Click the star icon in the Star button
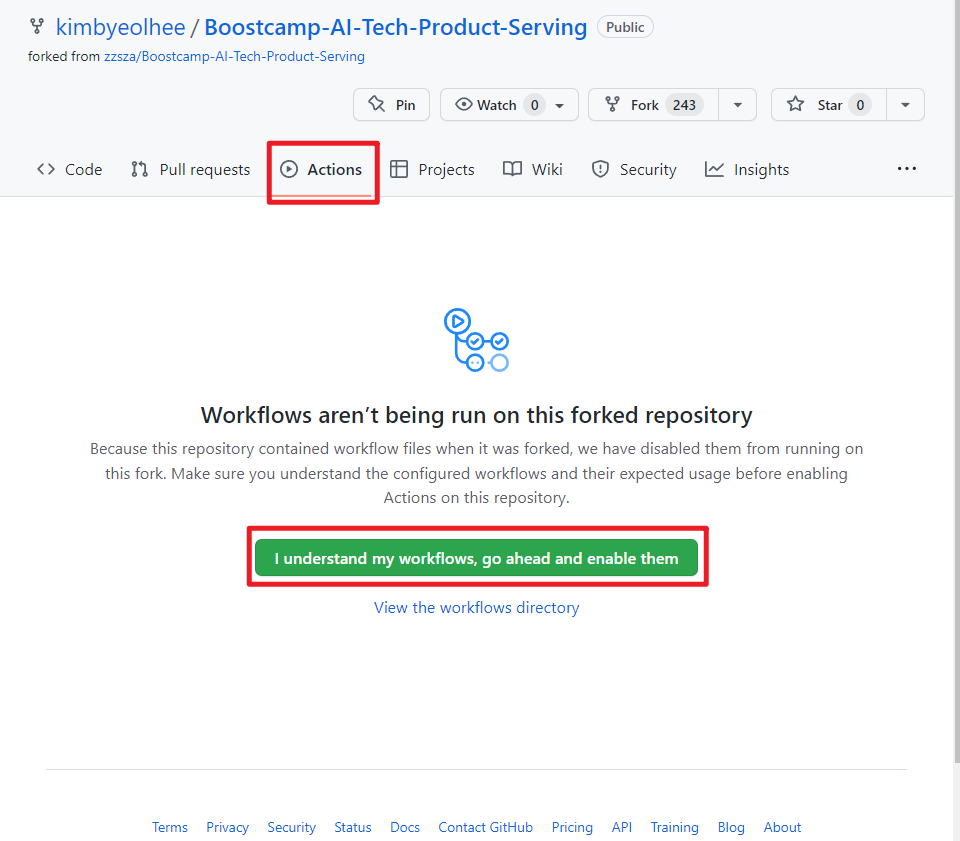Viewport: 960px width, 841px height. coord(795,105)
